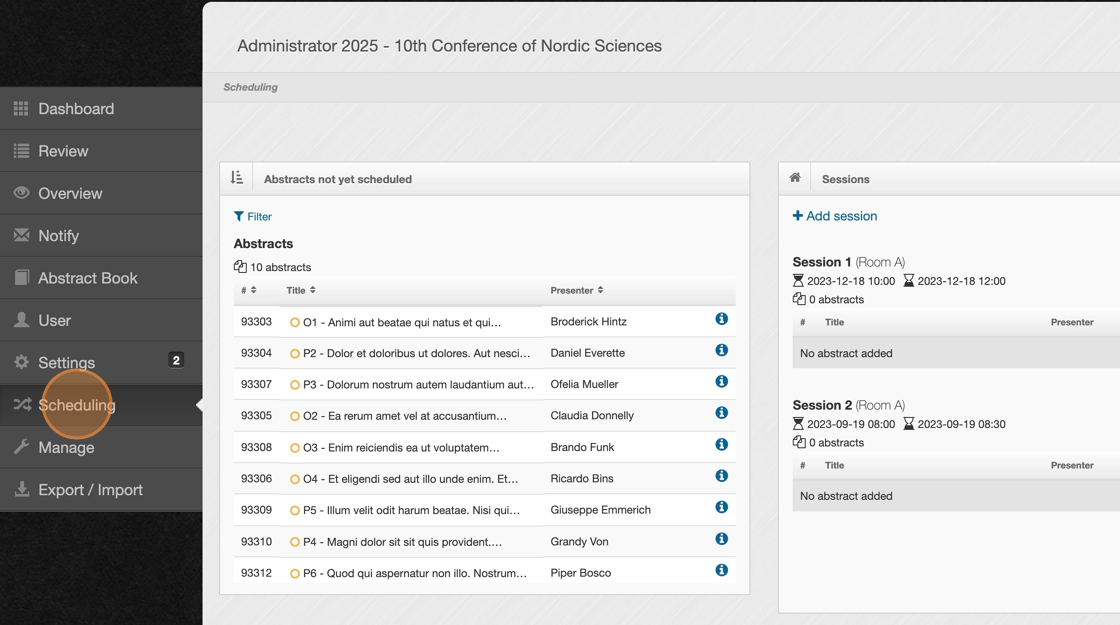Open info icon for Claudia Donnelly's abstract
Screen dimensions: 1120x625
(721, 413)
